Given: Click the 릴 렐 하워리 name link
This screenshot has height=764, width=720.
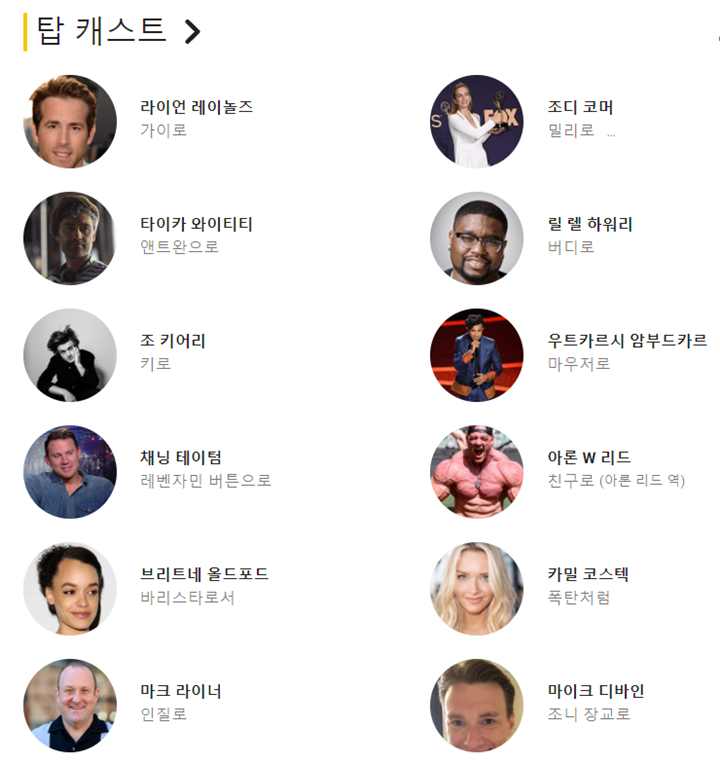Looking at the screenshot, I should (590, 224).
